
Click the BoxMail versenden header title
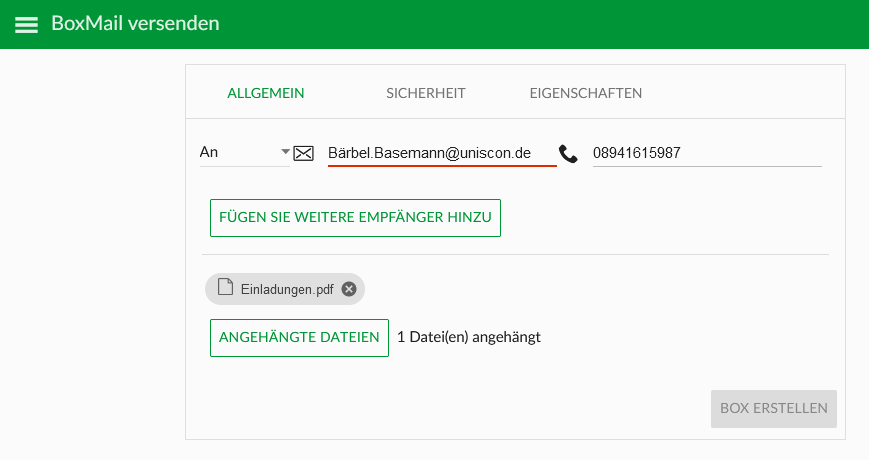tap(135, 23)
